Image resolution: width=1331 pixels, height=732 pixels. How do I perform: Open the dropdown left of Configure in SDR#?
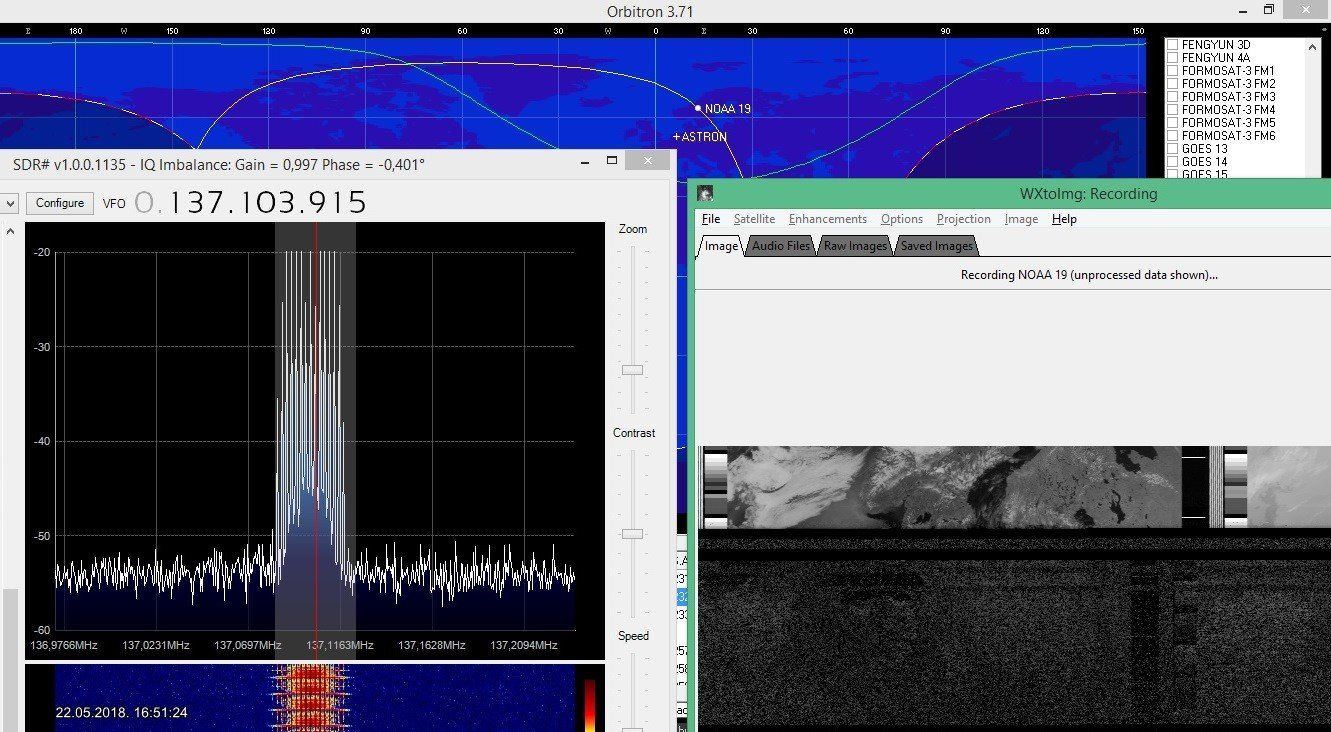click(10, 203)
